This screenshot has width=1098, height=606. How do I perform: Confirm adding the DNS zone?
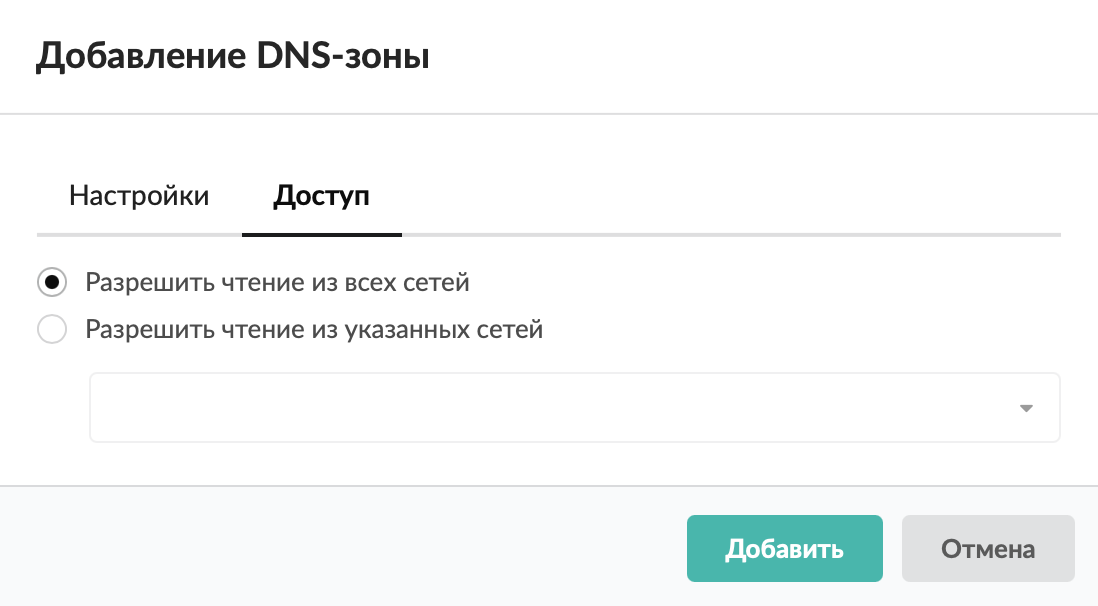(784, 549)
